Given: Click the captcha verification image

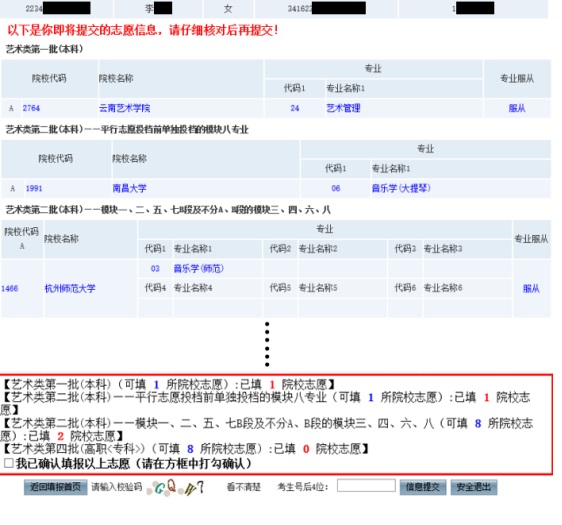Looking at the screenshot, I should (x=175, y=487).
